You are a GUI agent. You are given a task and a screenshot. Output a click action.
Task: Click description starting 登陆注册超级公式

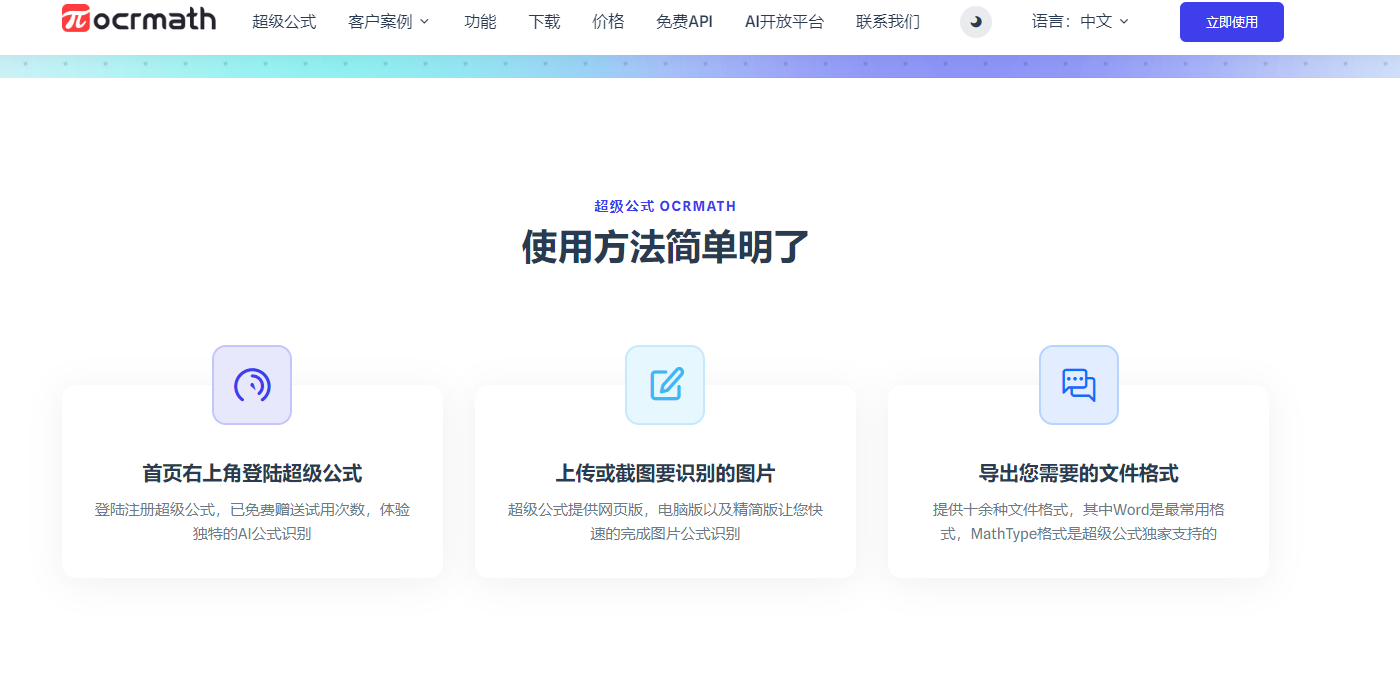coord(252,521)
